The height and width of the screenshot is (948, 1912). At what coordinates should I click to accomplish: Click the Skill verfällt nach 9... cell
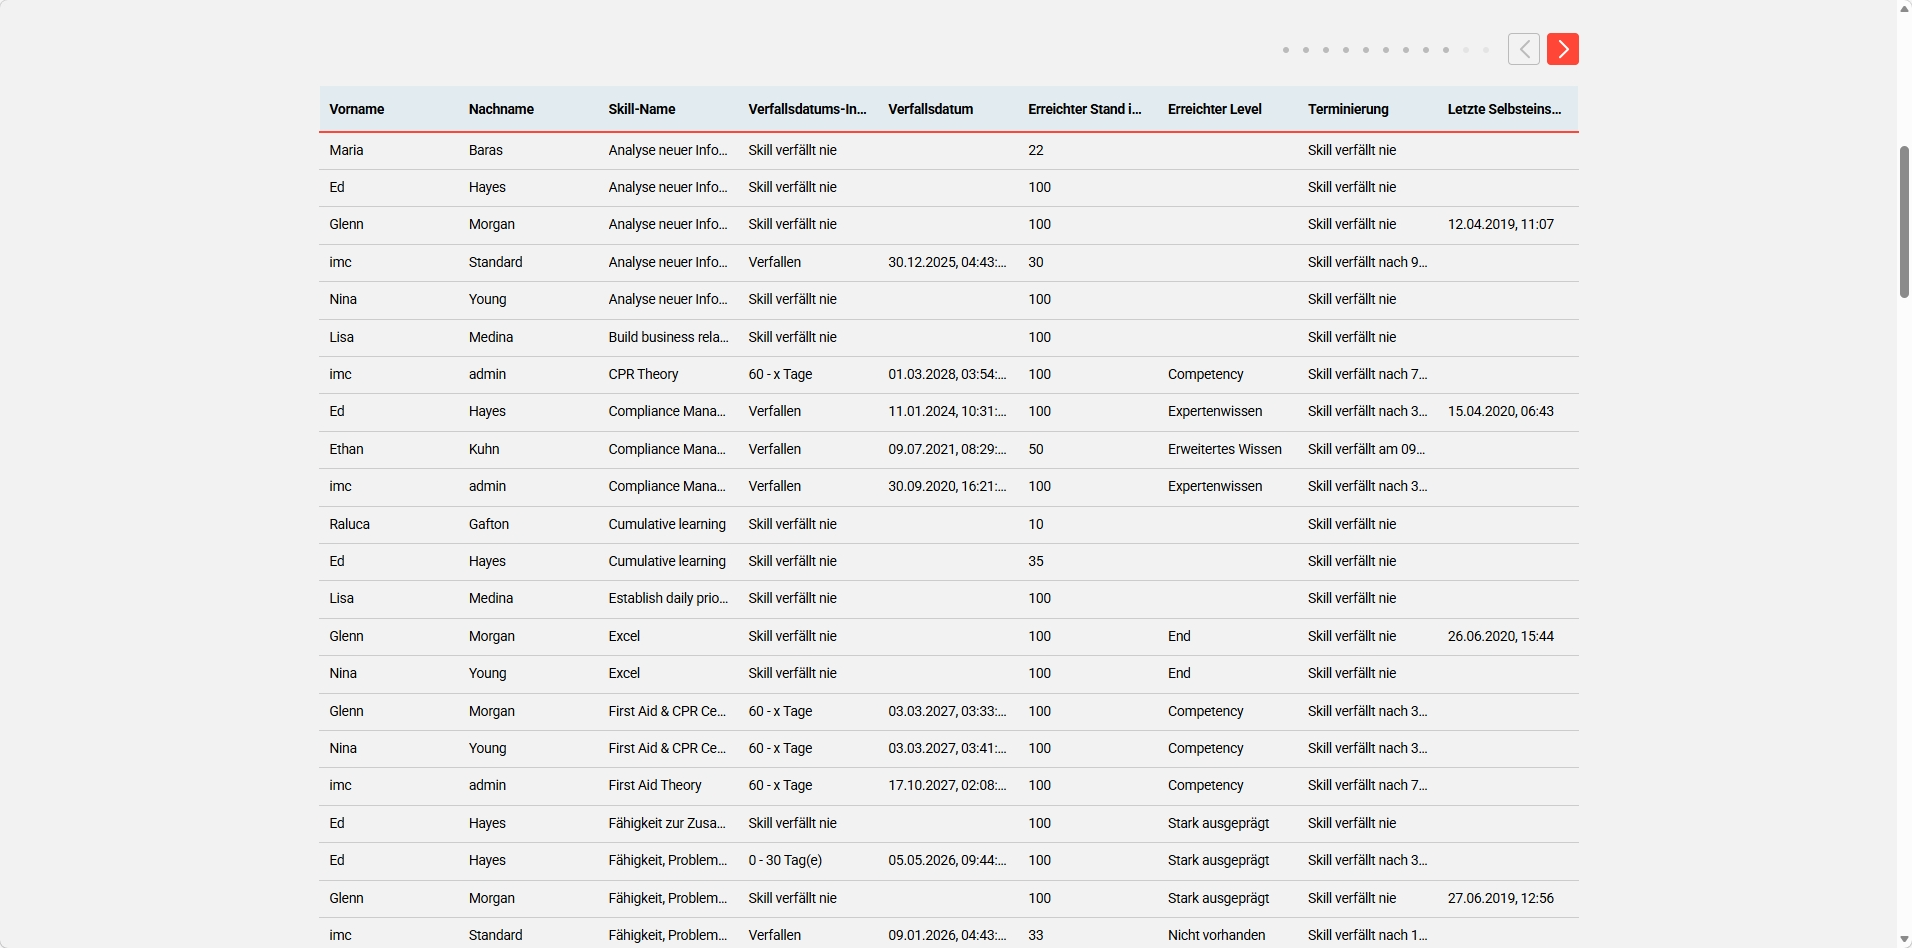(x=1367, y=262)
